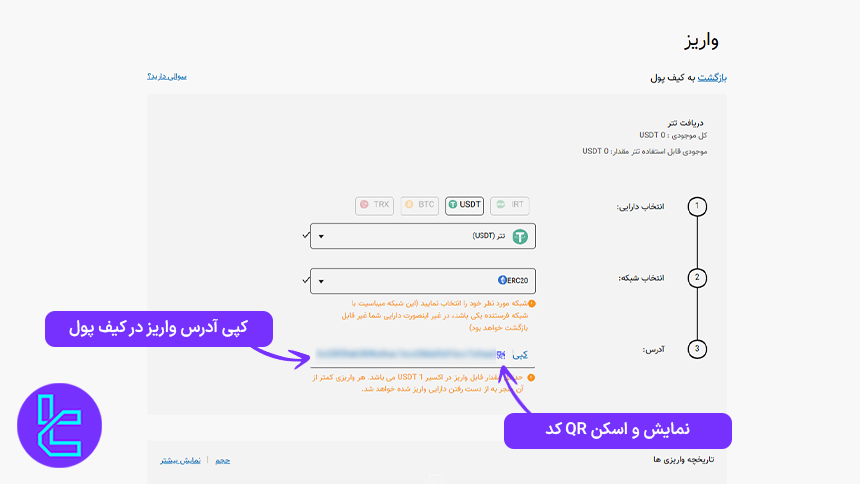Click the blurred deposit address field
The image size is (860, 484).
(x=406, y=354)
